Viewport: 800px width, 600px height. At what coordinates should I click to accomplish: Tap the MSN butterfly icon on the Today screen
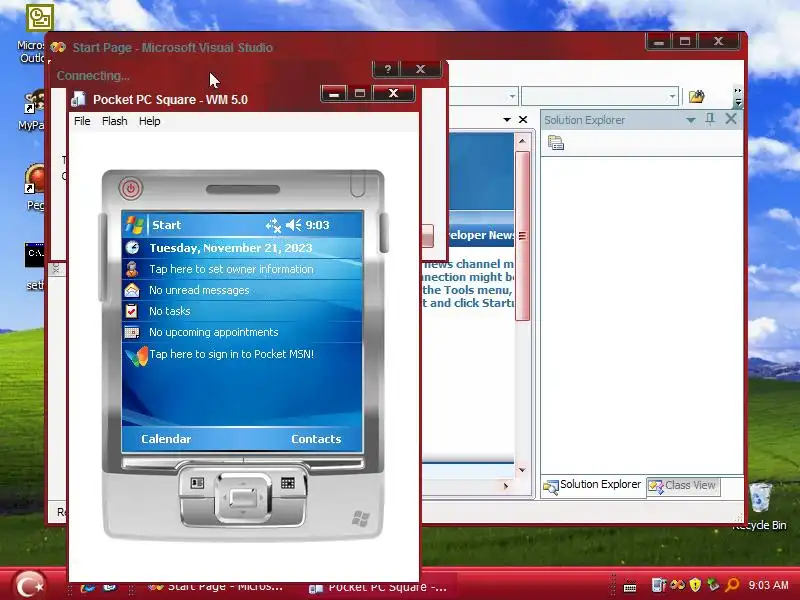tap(136, 356)
